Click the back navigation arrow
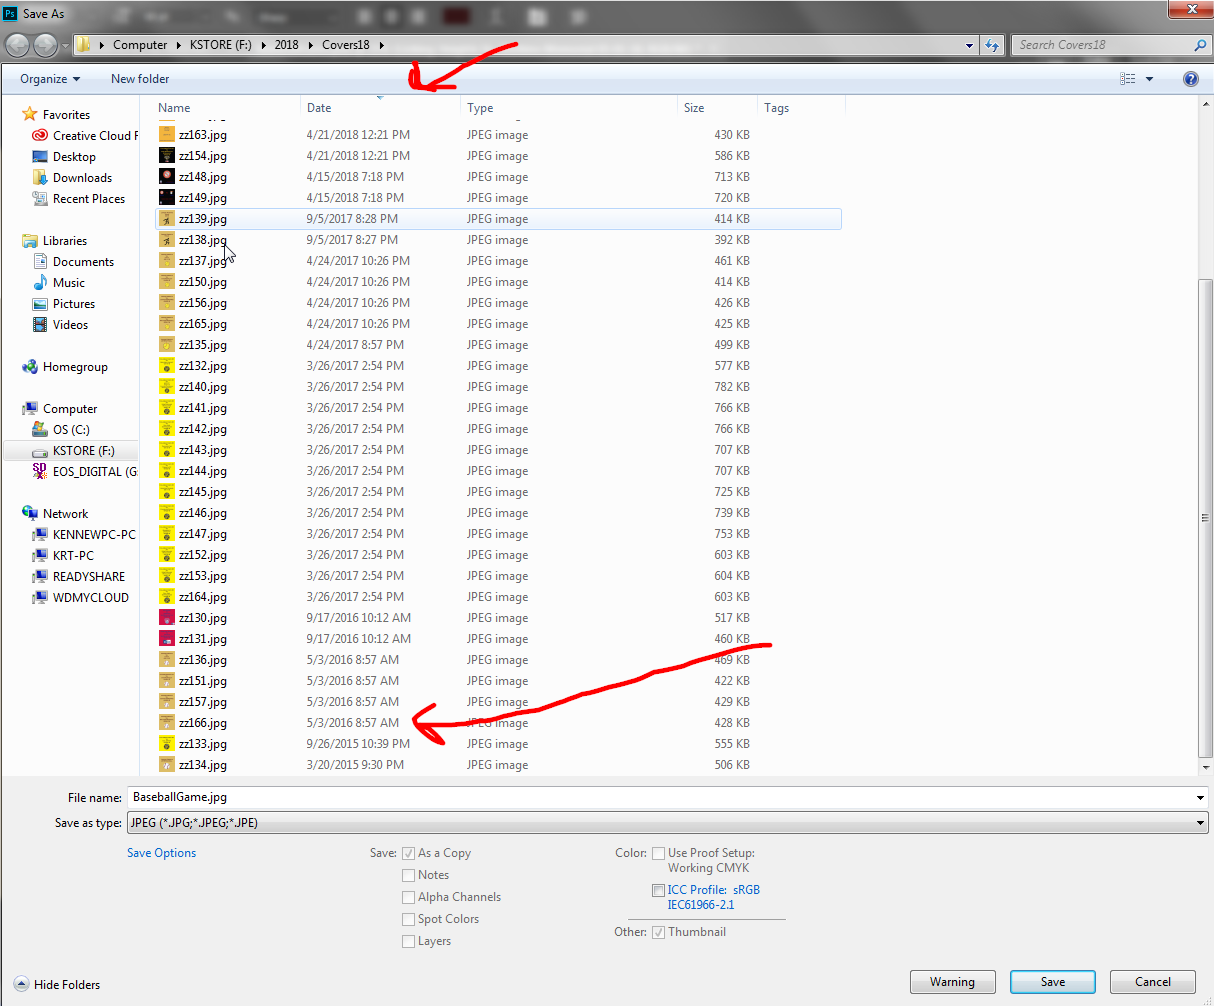 click(17, 45)
